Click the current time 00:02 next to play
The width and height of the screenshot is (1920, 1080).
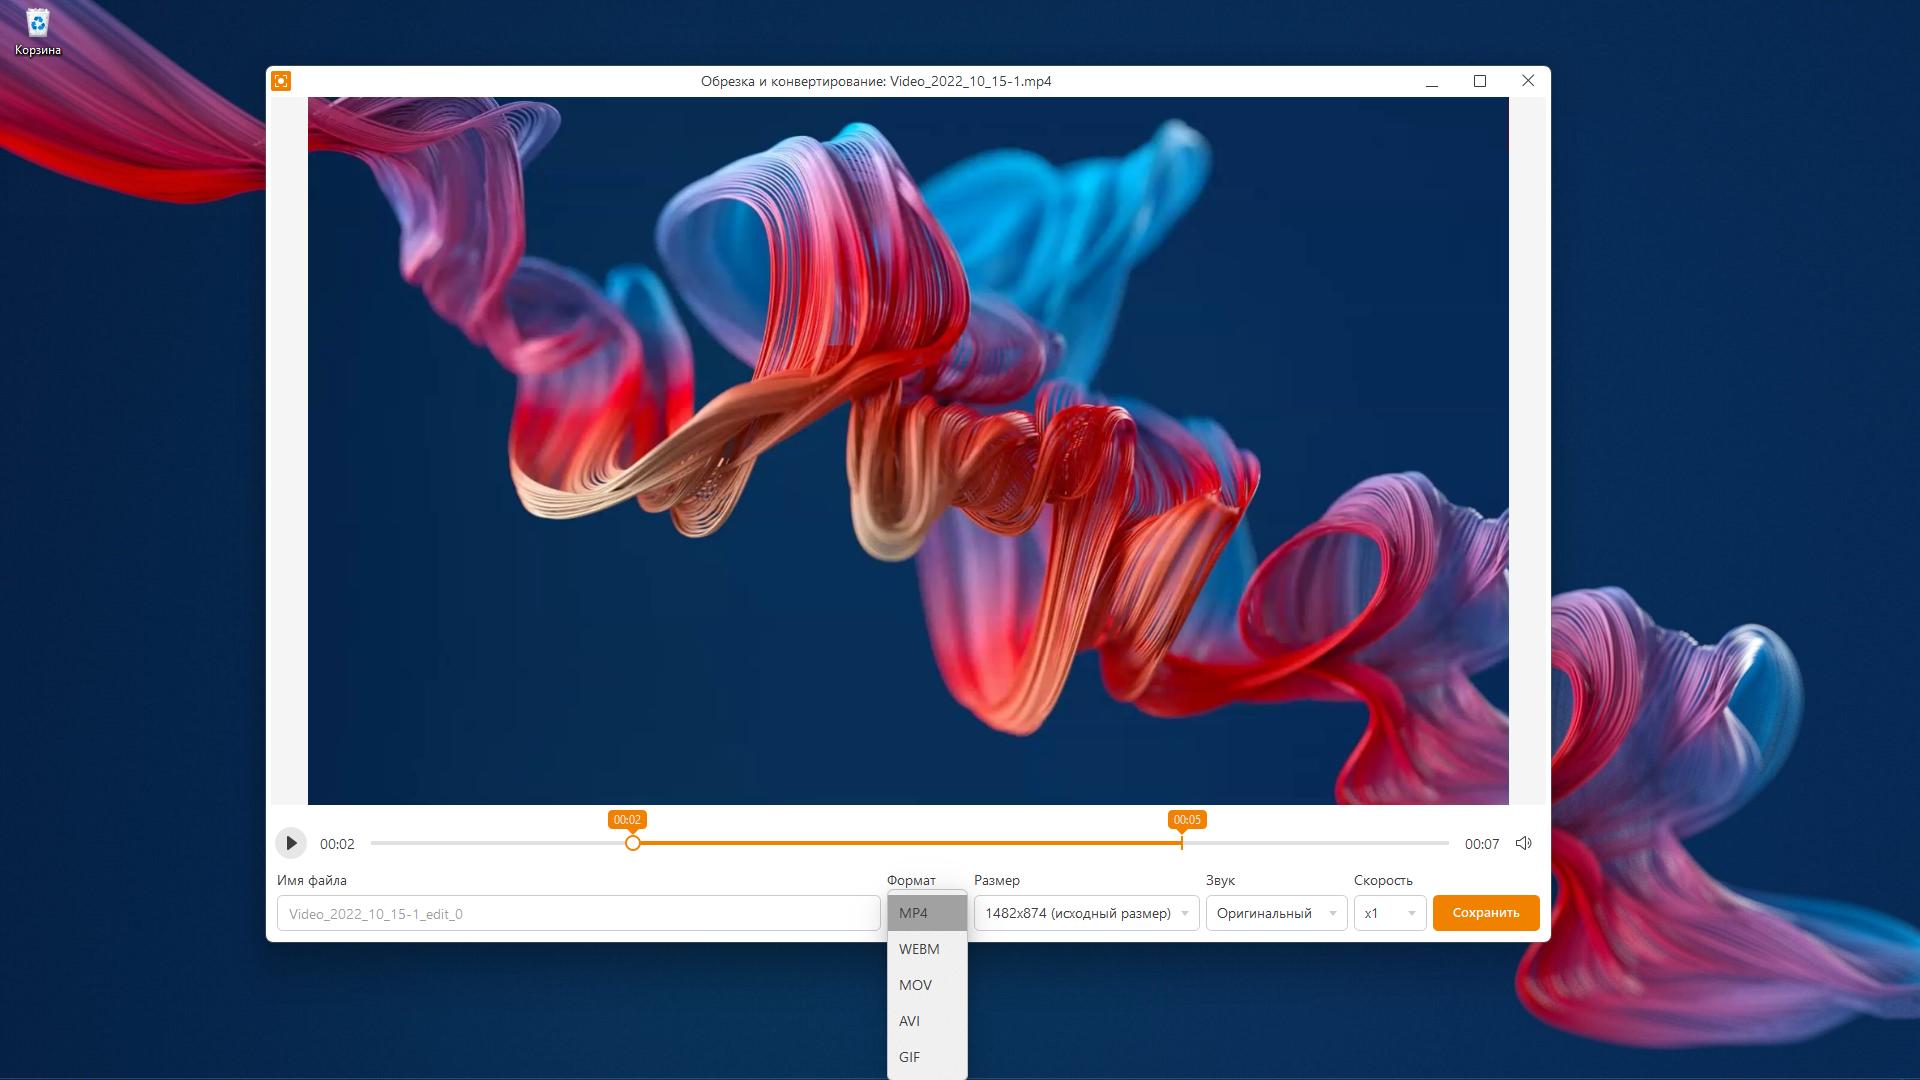coord(337,844)
